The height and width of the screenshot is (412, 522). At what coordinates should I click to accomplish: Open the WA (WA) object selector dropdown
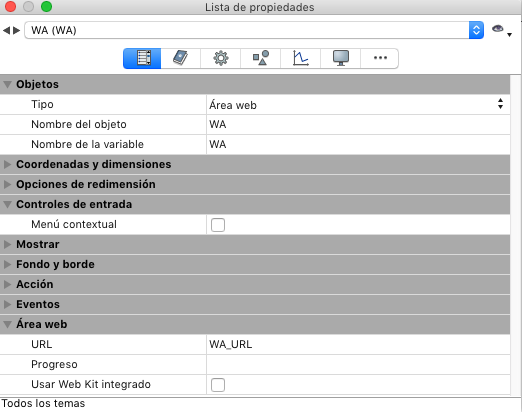254,30
